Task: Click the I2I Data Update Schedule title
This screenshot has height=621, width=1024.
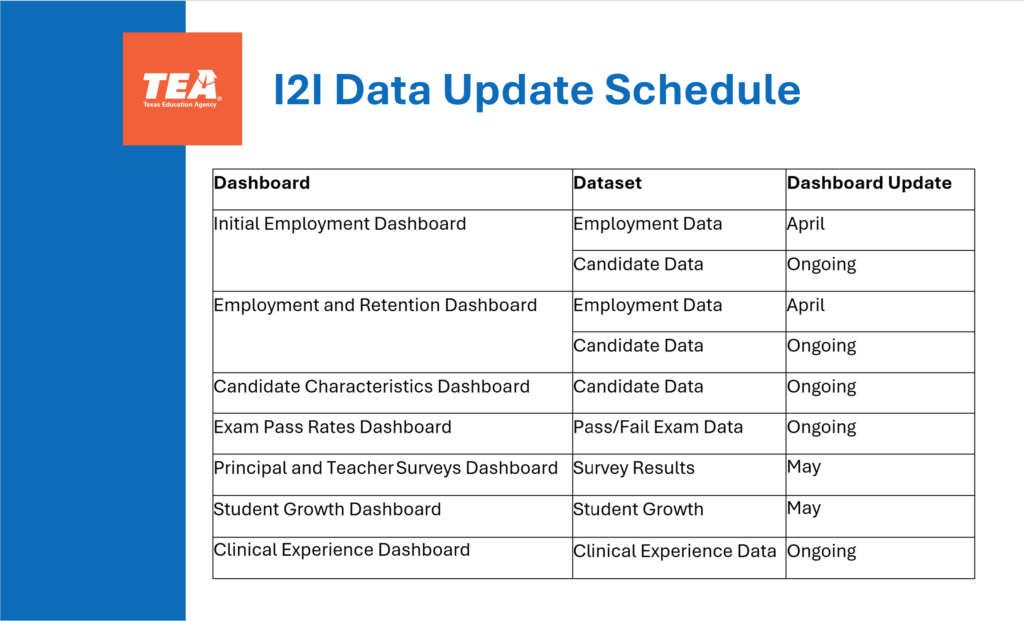Action: click(537, 90)
